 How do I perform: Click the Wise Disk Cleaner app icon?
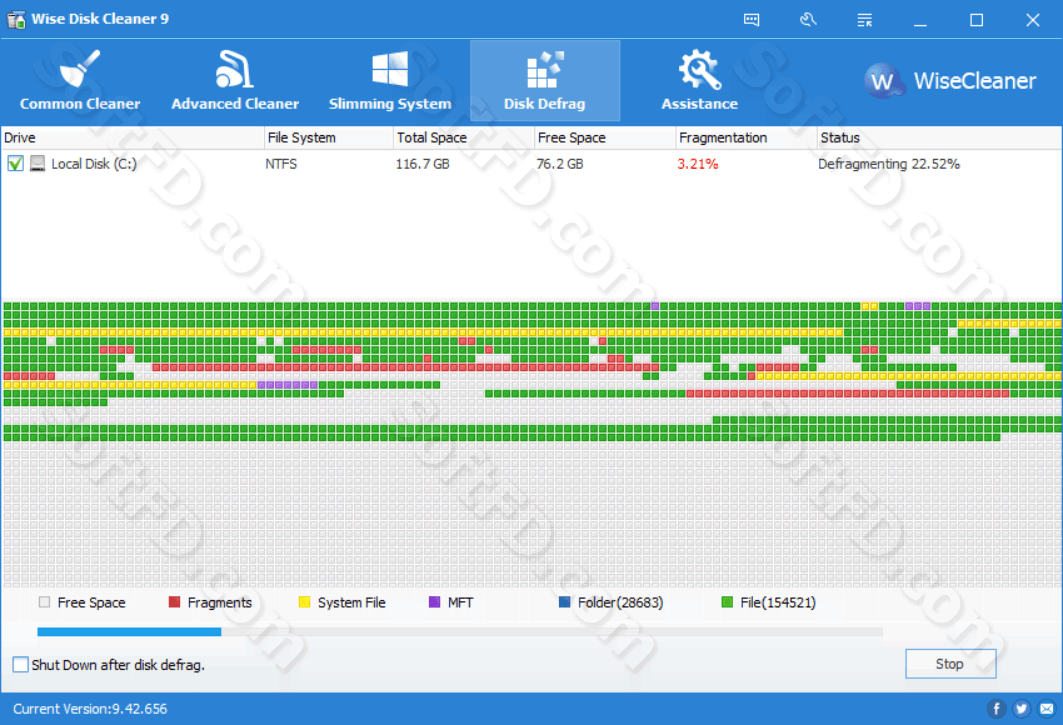(16, 19)
